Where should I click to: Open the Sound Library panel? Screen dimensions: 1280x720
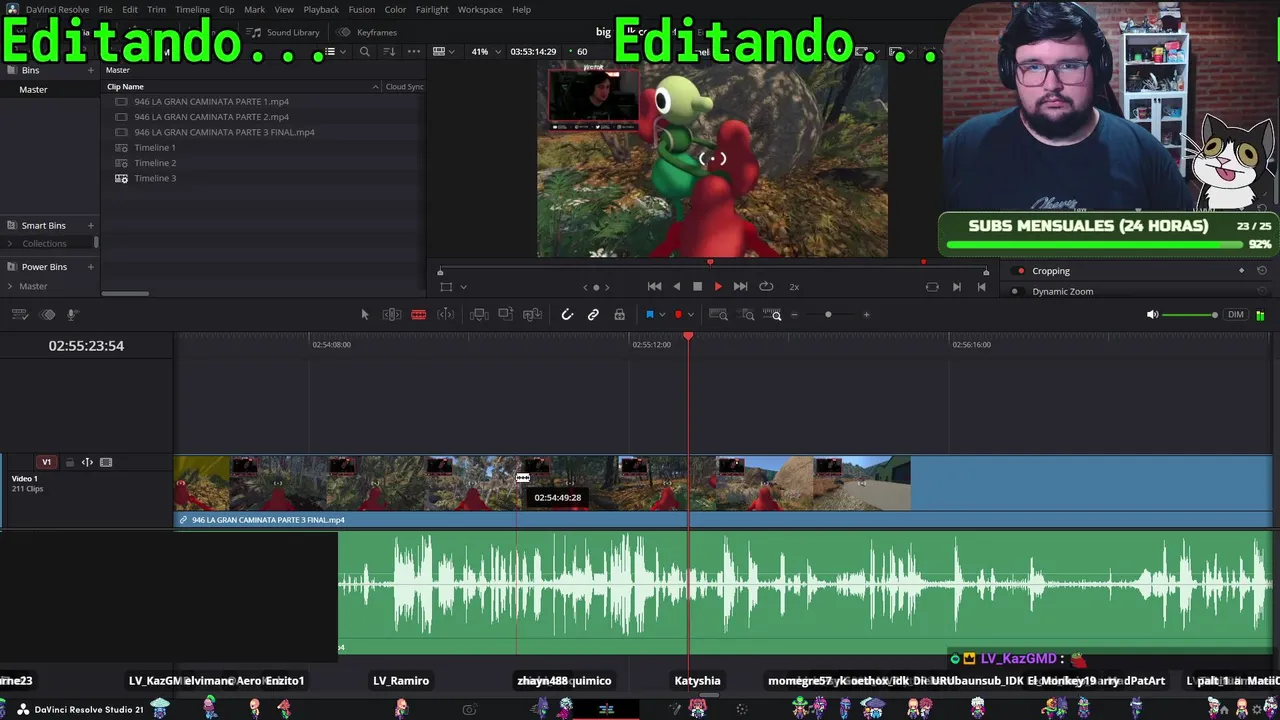point(284,32)
